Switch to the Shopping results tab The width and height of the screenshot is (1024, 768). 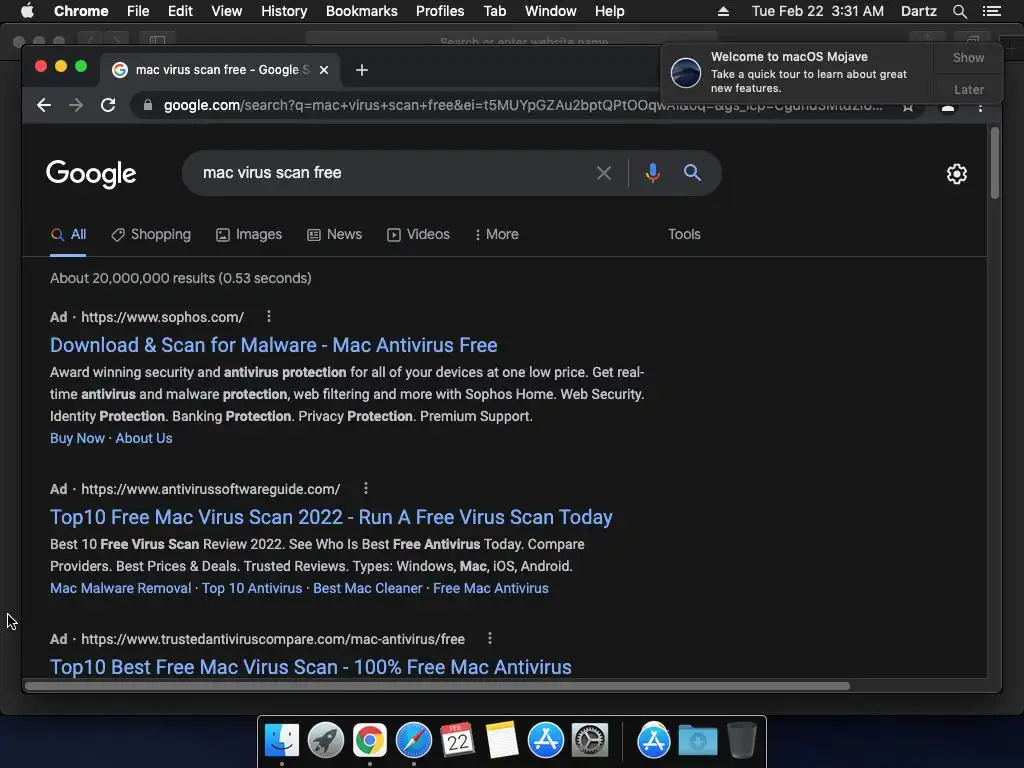point(151,234)
